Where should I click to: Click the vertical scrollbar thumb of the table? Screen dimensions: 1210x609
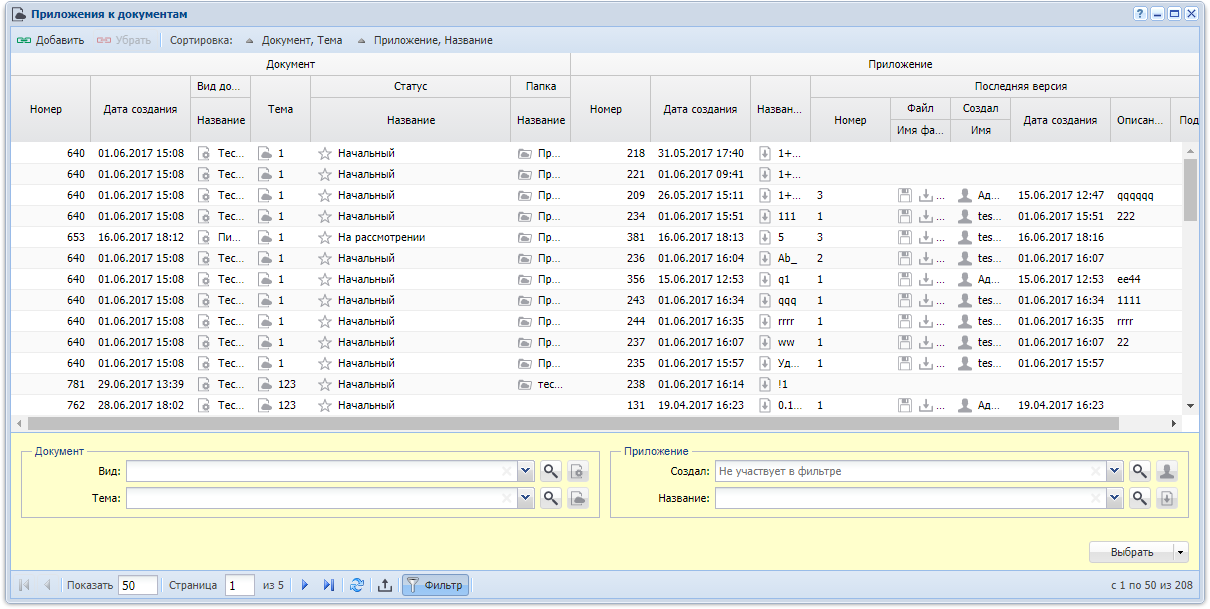coord(1190,188)
